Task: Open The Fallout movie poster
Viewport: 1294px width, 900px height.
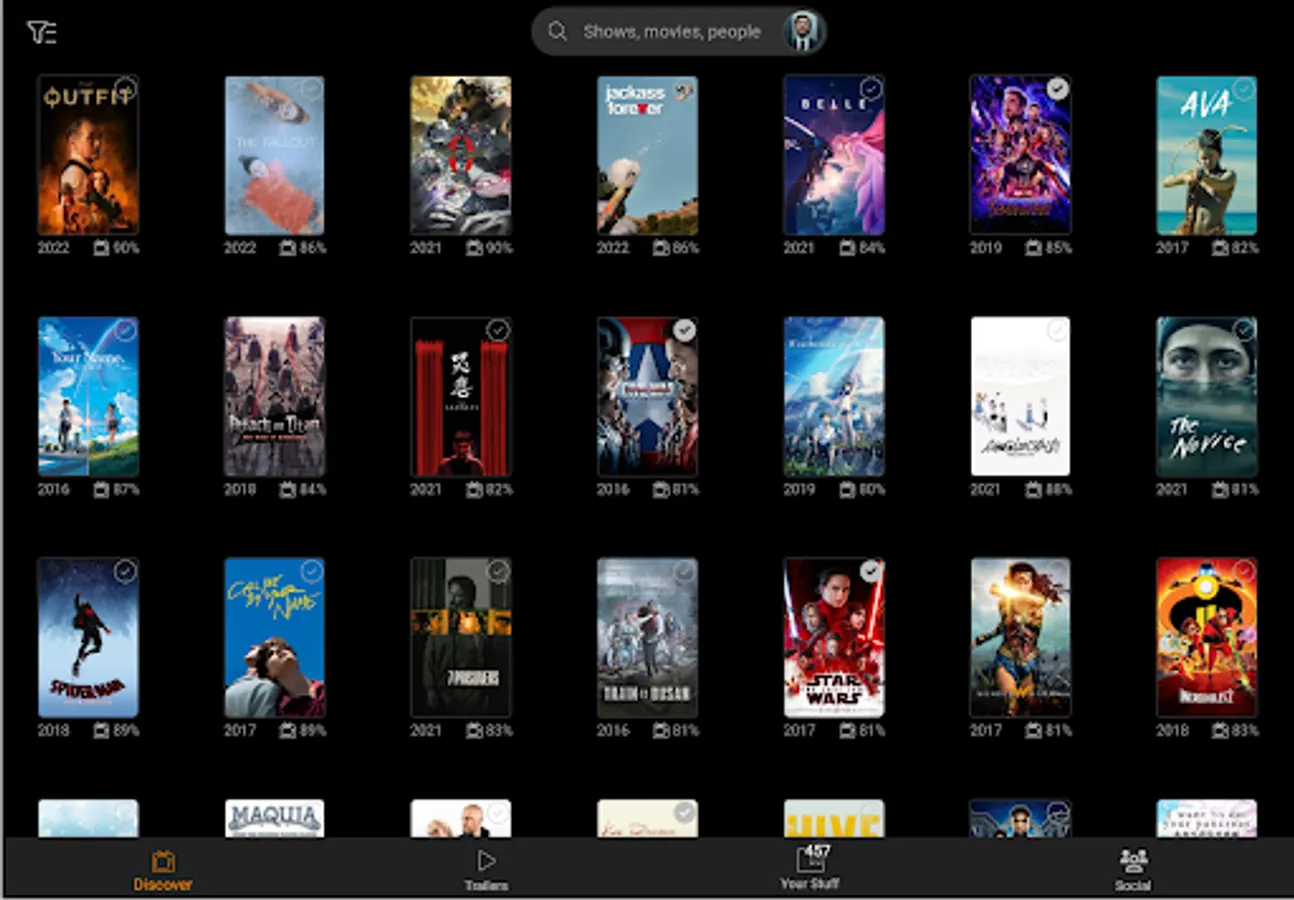Action: pos(274,155)
